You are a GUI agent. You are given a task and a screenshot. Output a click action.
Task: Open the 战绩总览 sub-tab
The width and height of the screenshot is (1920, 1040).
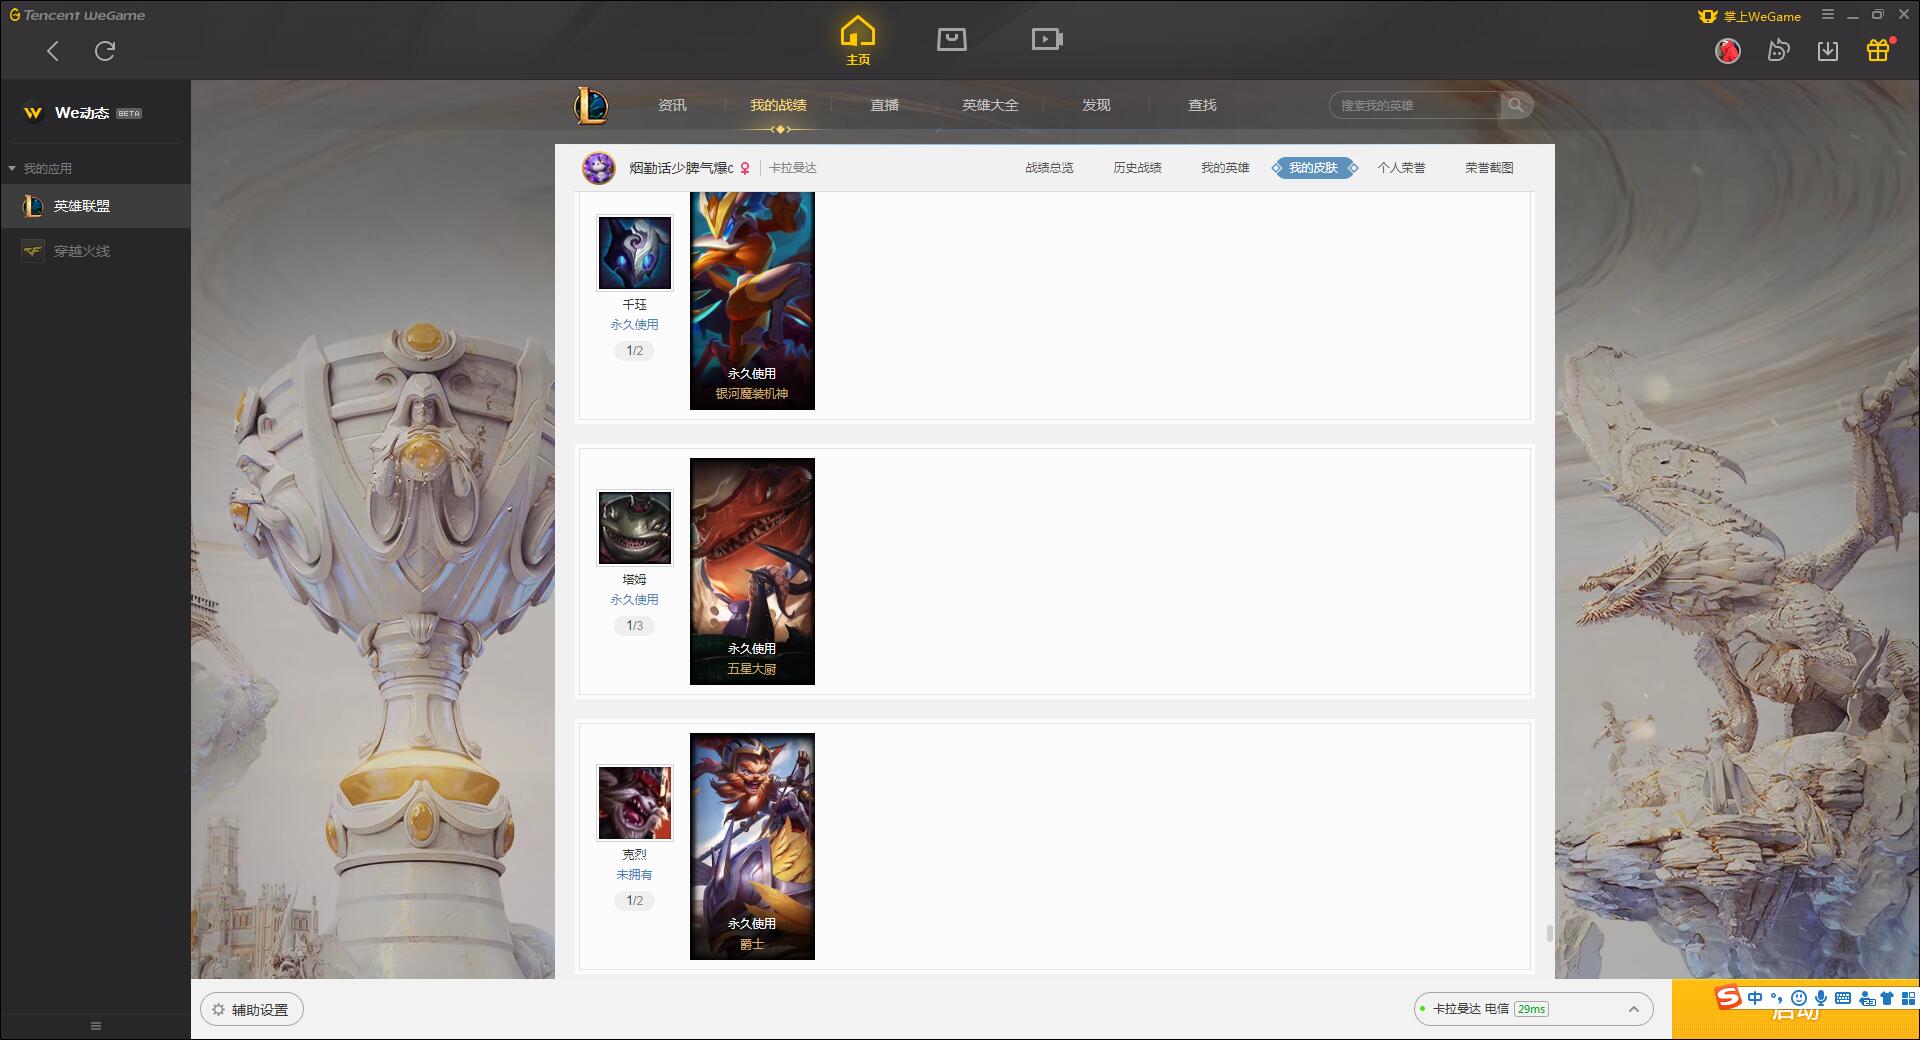point(1049,168)
